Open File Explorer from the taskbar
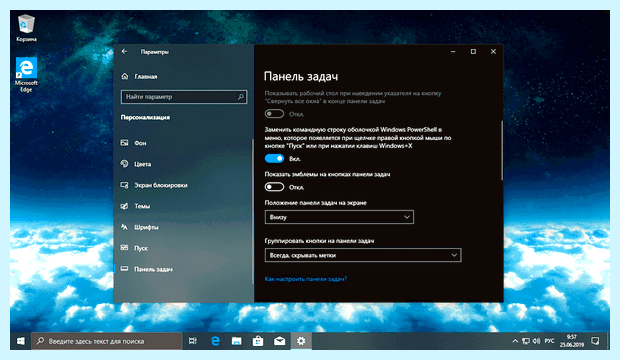This screenshot has height=360, width=620. click(236, 341)
